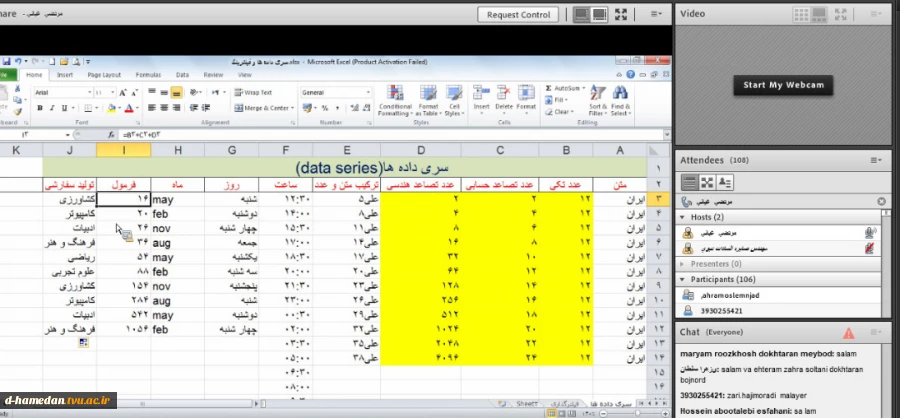
Task: Open the Merge & Center dropdown arrow
Action: 292,108
